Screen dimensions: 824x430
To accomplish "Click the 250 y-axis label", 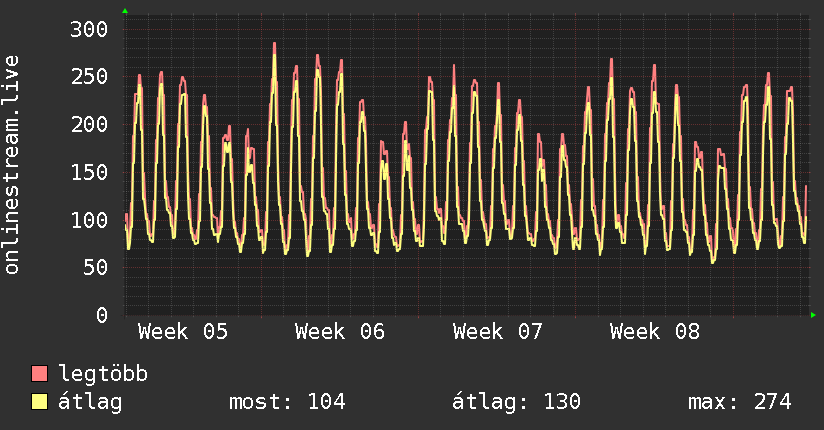I will click(x=89, y=77).
